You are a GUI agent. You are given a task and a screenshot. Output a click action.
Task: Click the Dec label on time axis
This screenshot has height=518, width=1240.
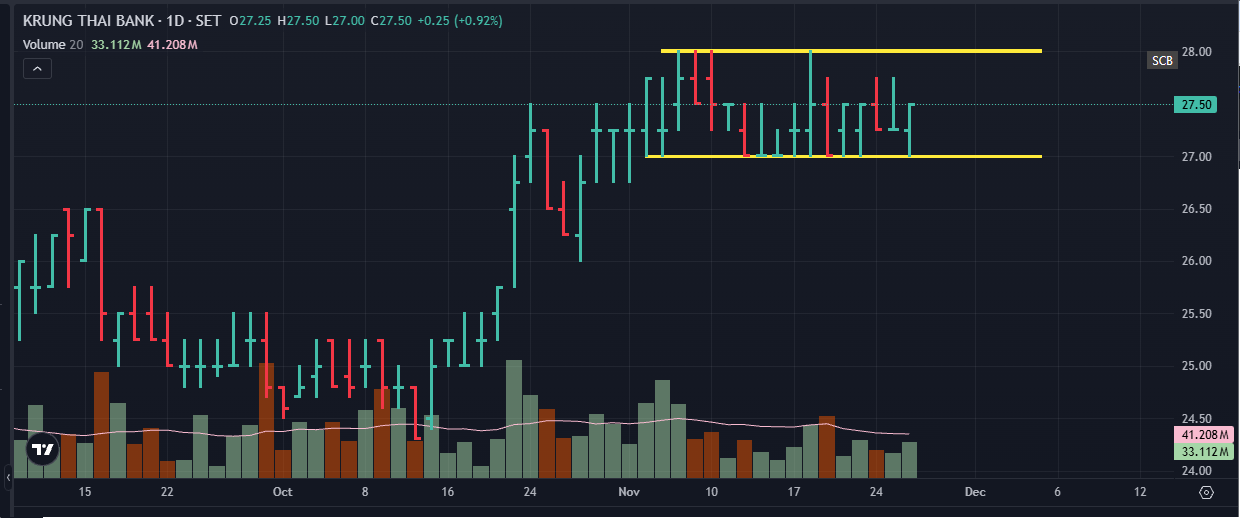click(x=975, y=492)
